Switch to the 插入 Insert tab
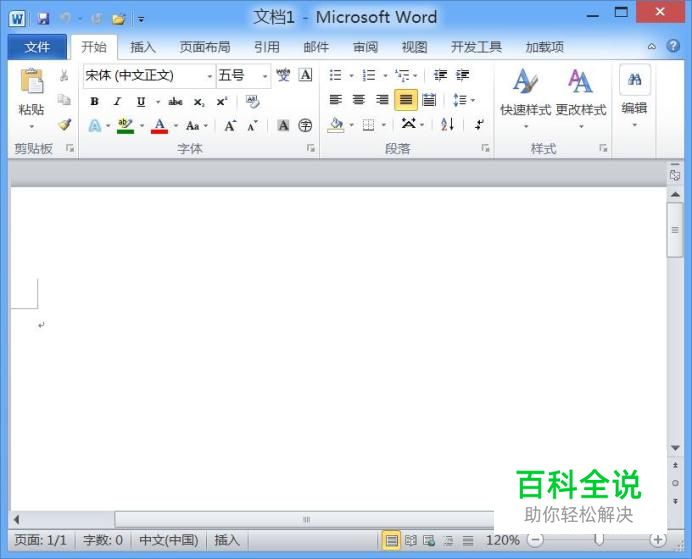This screenshot has height=559, width=692. coord(143,47)
